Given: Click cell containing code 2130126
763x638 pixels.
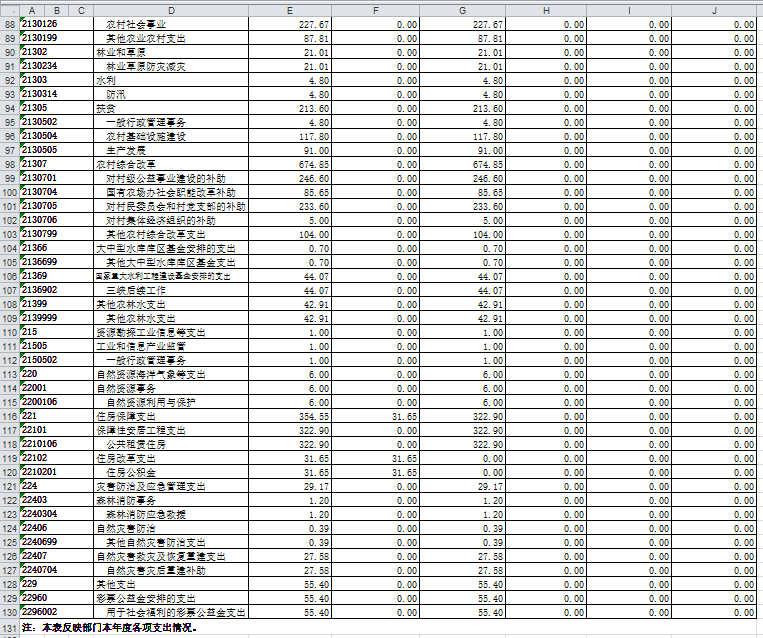Looking at the screenshot, I should coord(40,24).
